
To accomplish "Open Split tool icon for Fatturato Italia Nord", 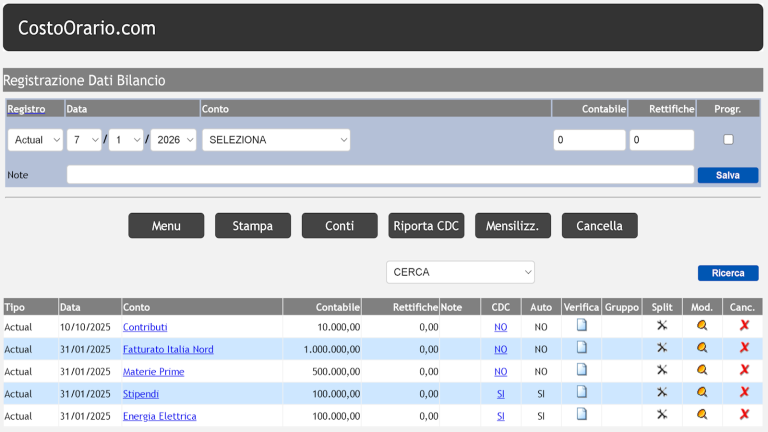I will pos(661,349).
